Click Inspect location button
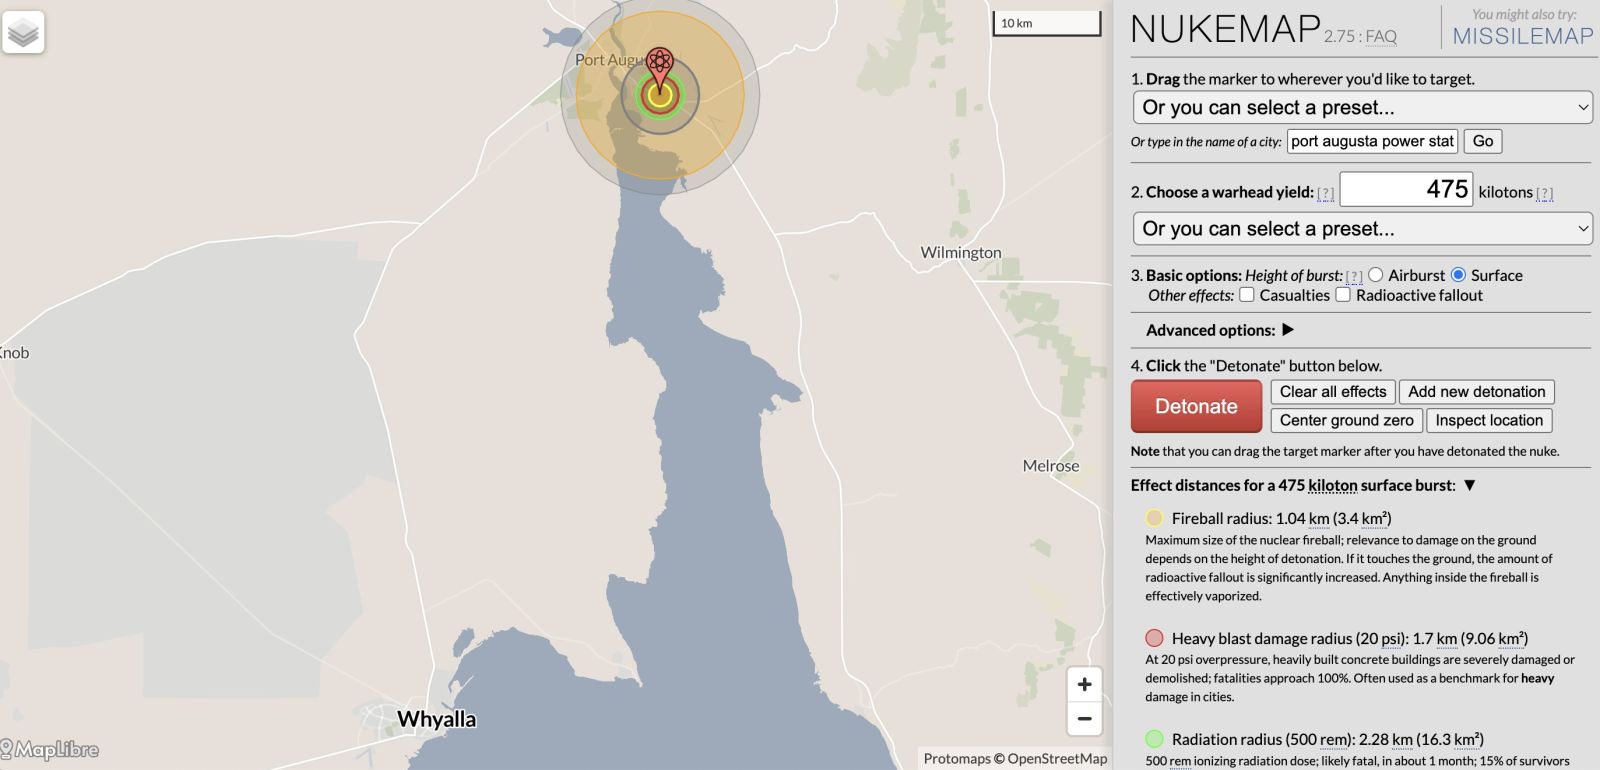Image resolution: width=1600 pixels, height=770 pixels. click(1489, 421)
